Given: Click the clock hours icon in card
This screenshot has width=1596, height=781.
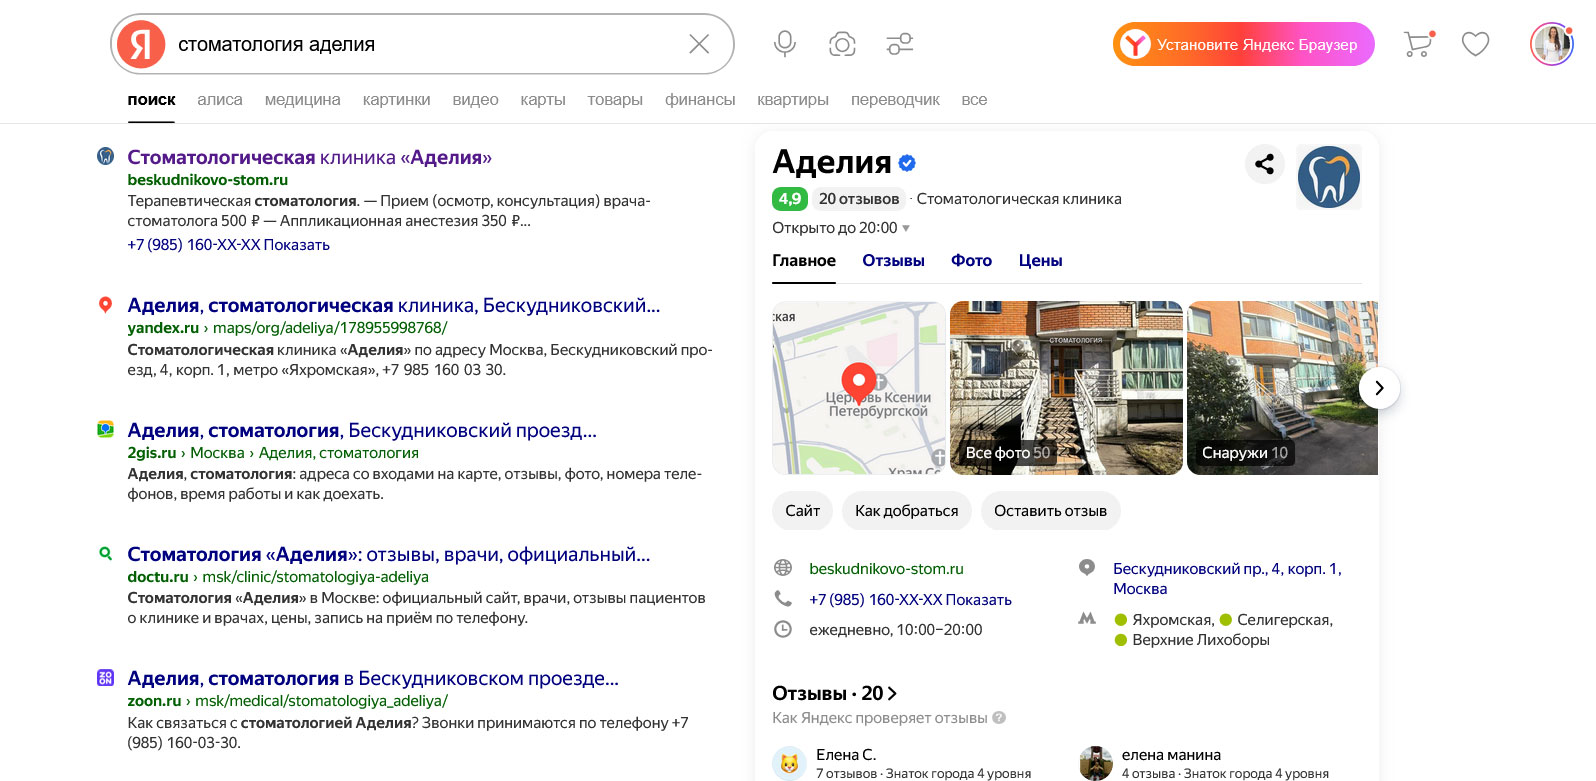Looking at the screenshot, I should click(783, 629).
